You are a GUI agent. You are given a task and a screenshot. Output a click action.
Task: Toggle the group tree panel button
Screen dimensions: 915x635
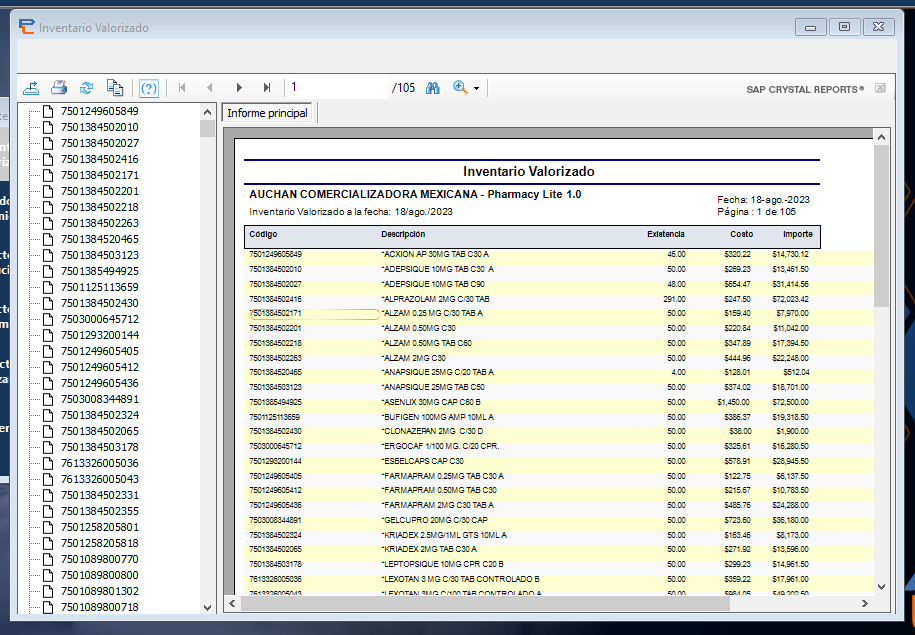click(x=149, y=89)
